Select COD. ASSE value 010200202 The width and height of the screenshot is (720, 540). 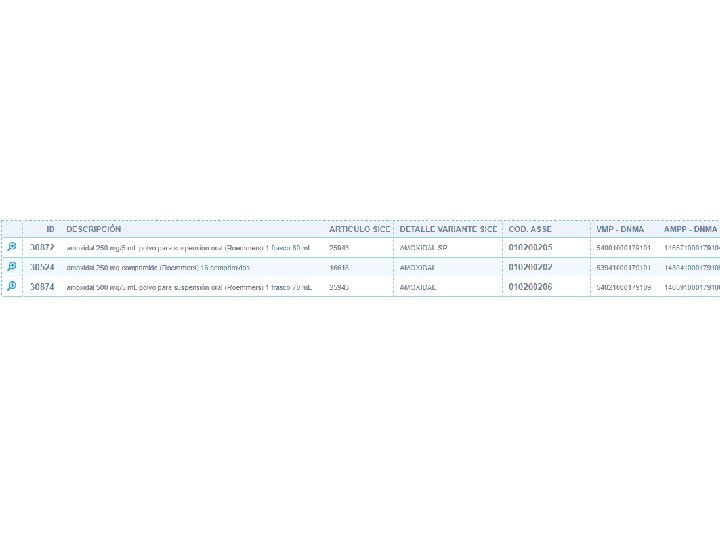coord(530,267)
